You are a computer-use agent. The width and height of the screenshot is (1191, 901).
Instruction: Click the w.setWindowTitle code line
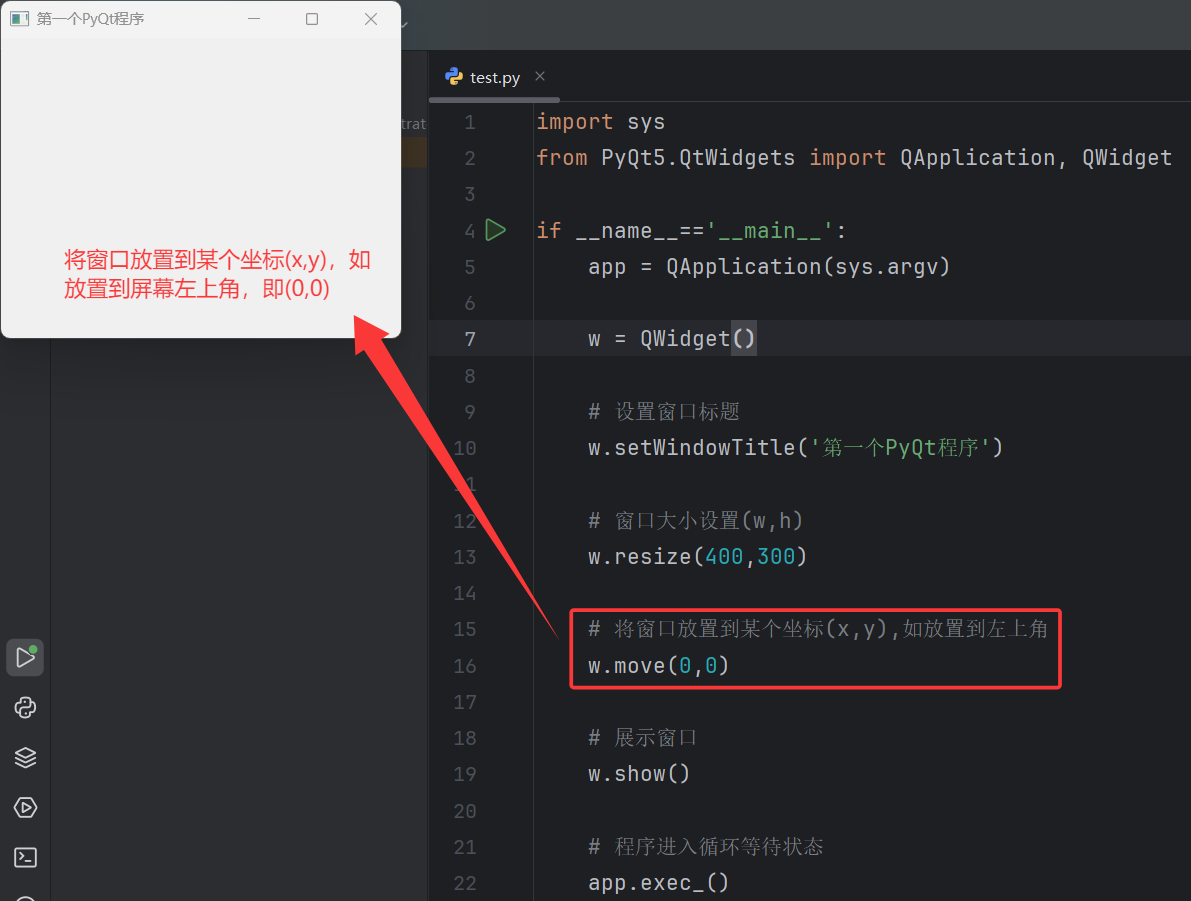(795, 447)
